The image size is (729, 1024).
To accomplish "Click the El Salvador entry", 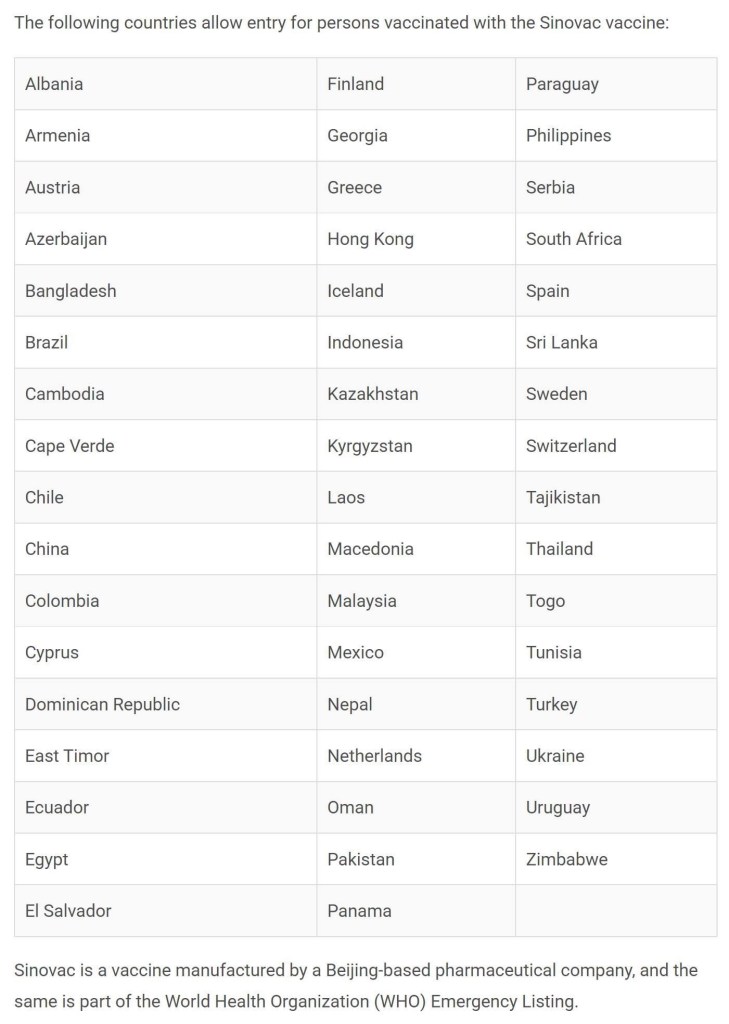I will click(x=68, y=911).
